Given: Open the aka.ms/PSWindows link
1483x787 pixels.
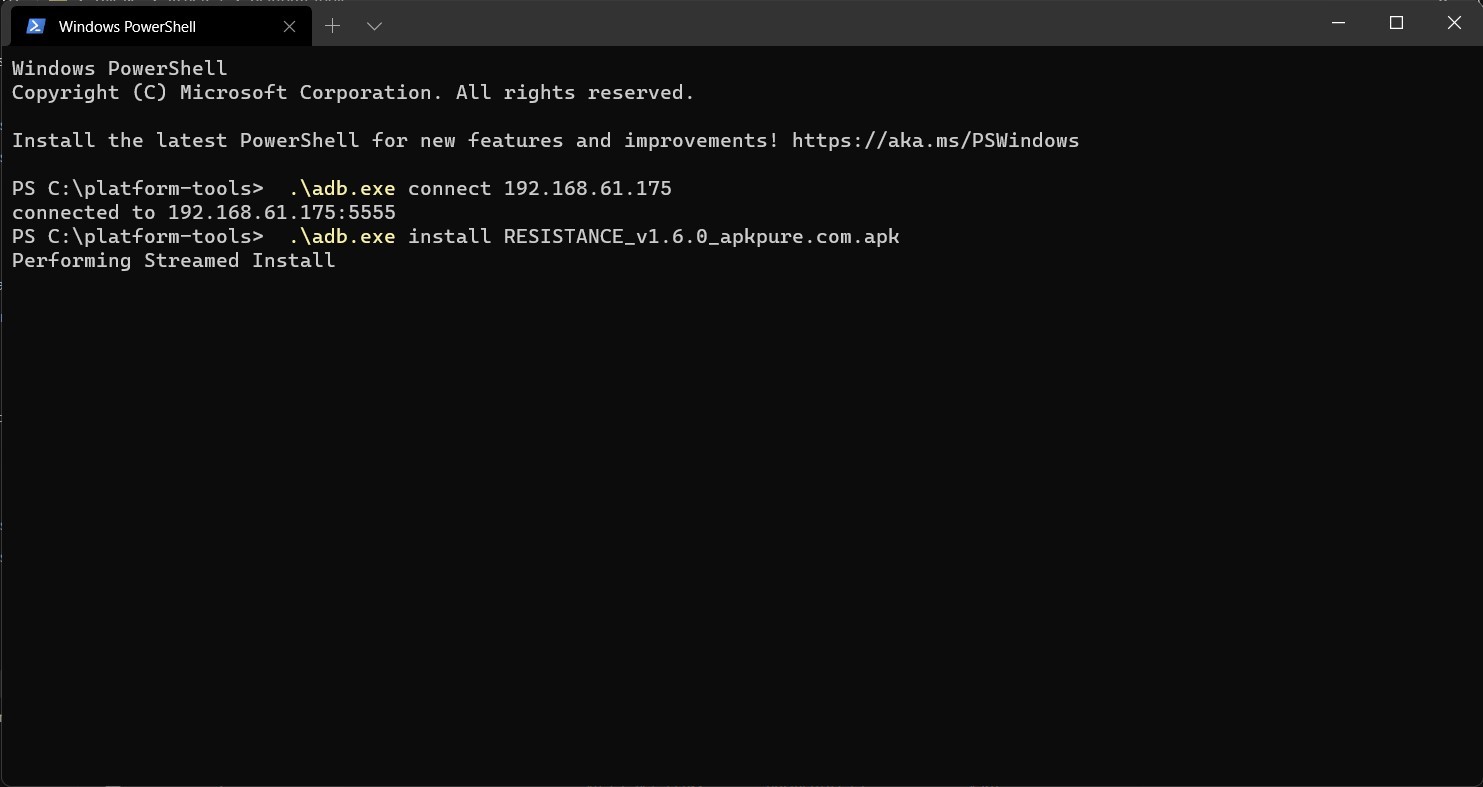Looking at the screenshot, I should click(935, 141).
